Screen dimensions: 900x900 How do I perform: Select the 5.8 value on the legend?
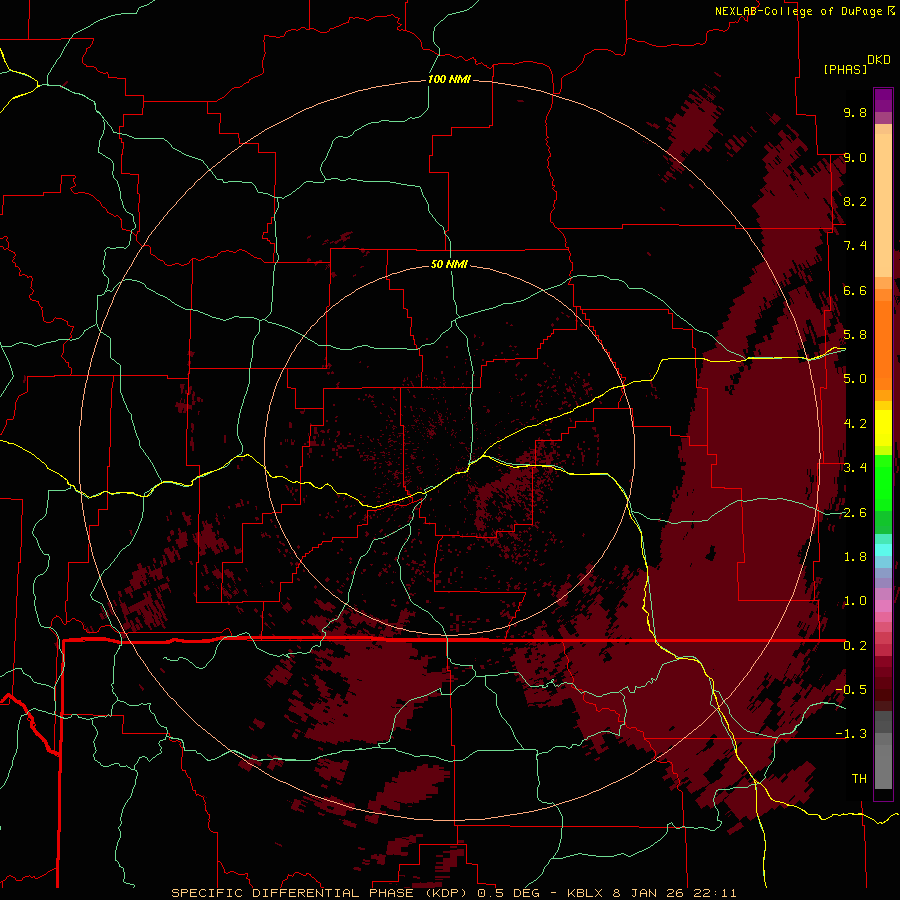(x=855, y=335)
